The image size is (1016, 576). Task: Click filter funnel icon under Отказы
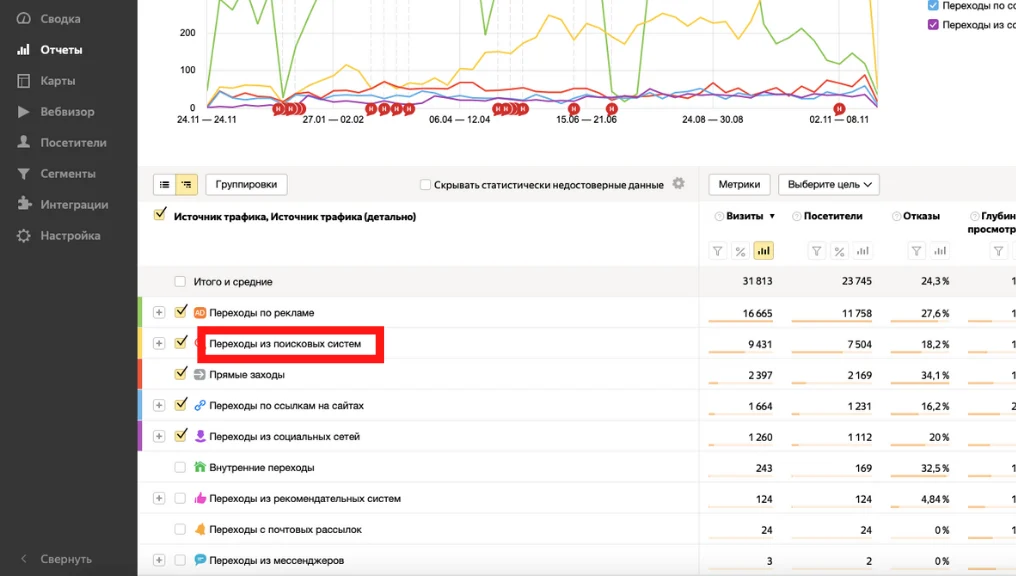pyautogui.click(x=916, y=251)
